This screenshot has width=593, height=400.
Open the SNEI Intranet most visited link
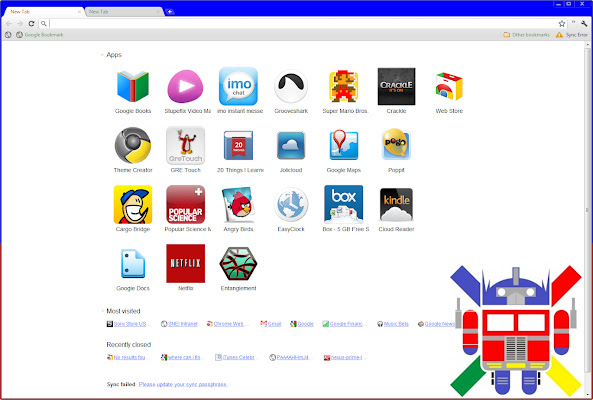click(179, 324)
